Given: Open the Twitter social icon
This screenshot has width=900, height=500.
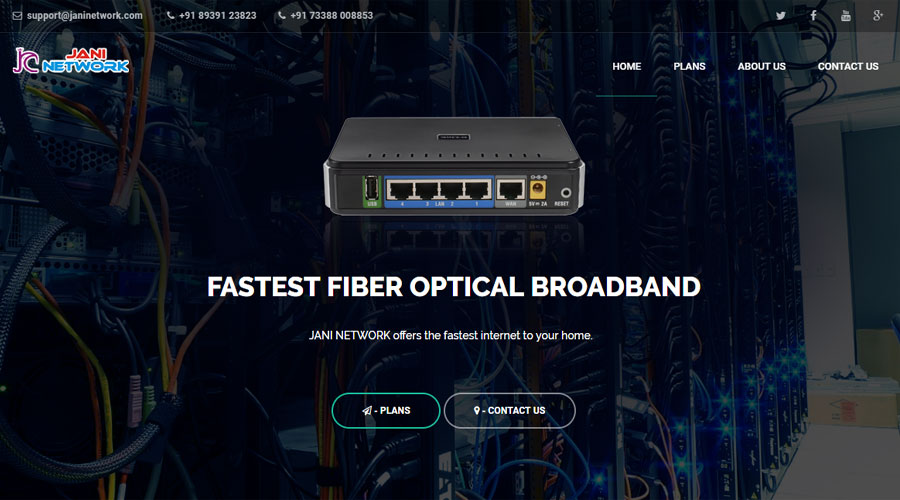Looking at the screenshot, I should (x=781, y=16).
